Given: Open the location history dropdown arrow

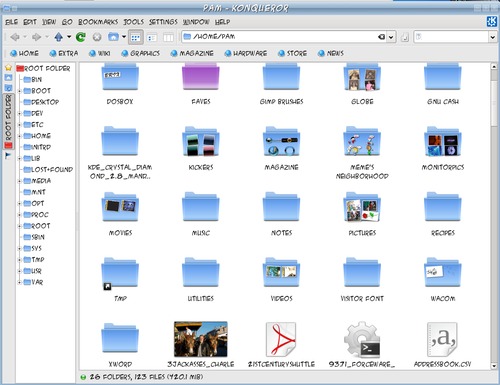Looking at the screenshot, I should click(x=391, y=37).
